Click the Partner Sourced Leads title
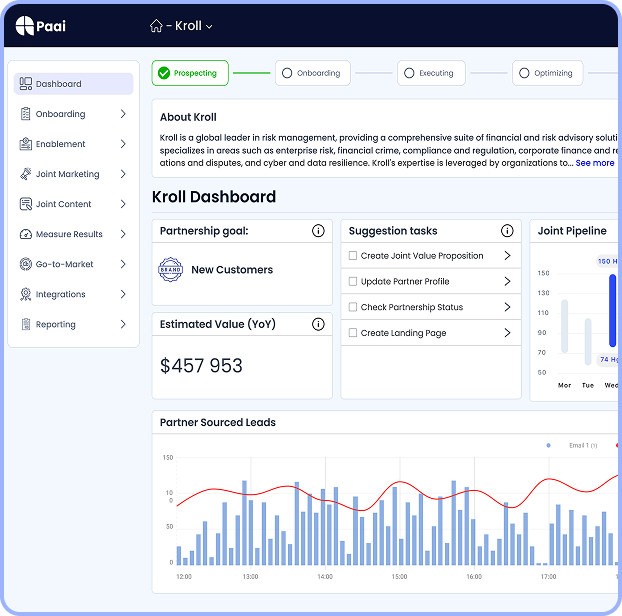622x616 pixels. point(218,422)
